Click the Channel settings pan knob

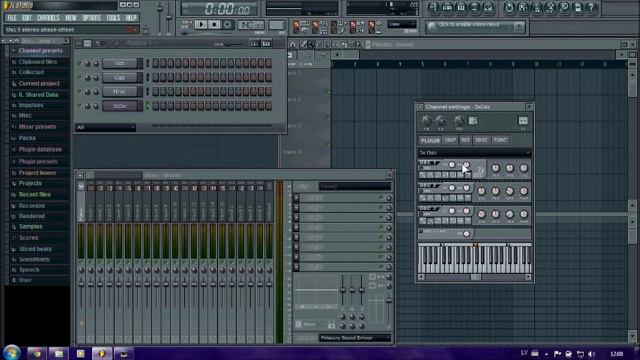pos(426,121)
